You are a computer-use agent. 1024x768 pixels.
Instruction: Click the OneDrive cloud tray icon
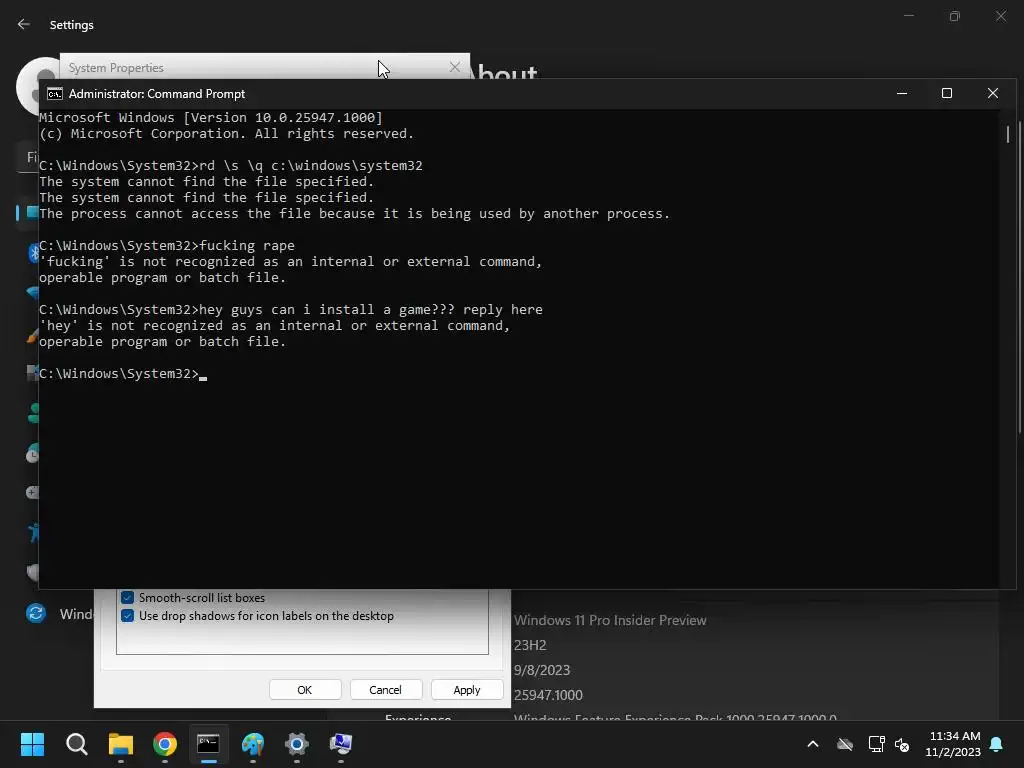[845, 744]
